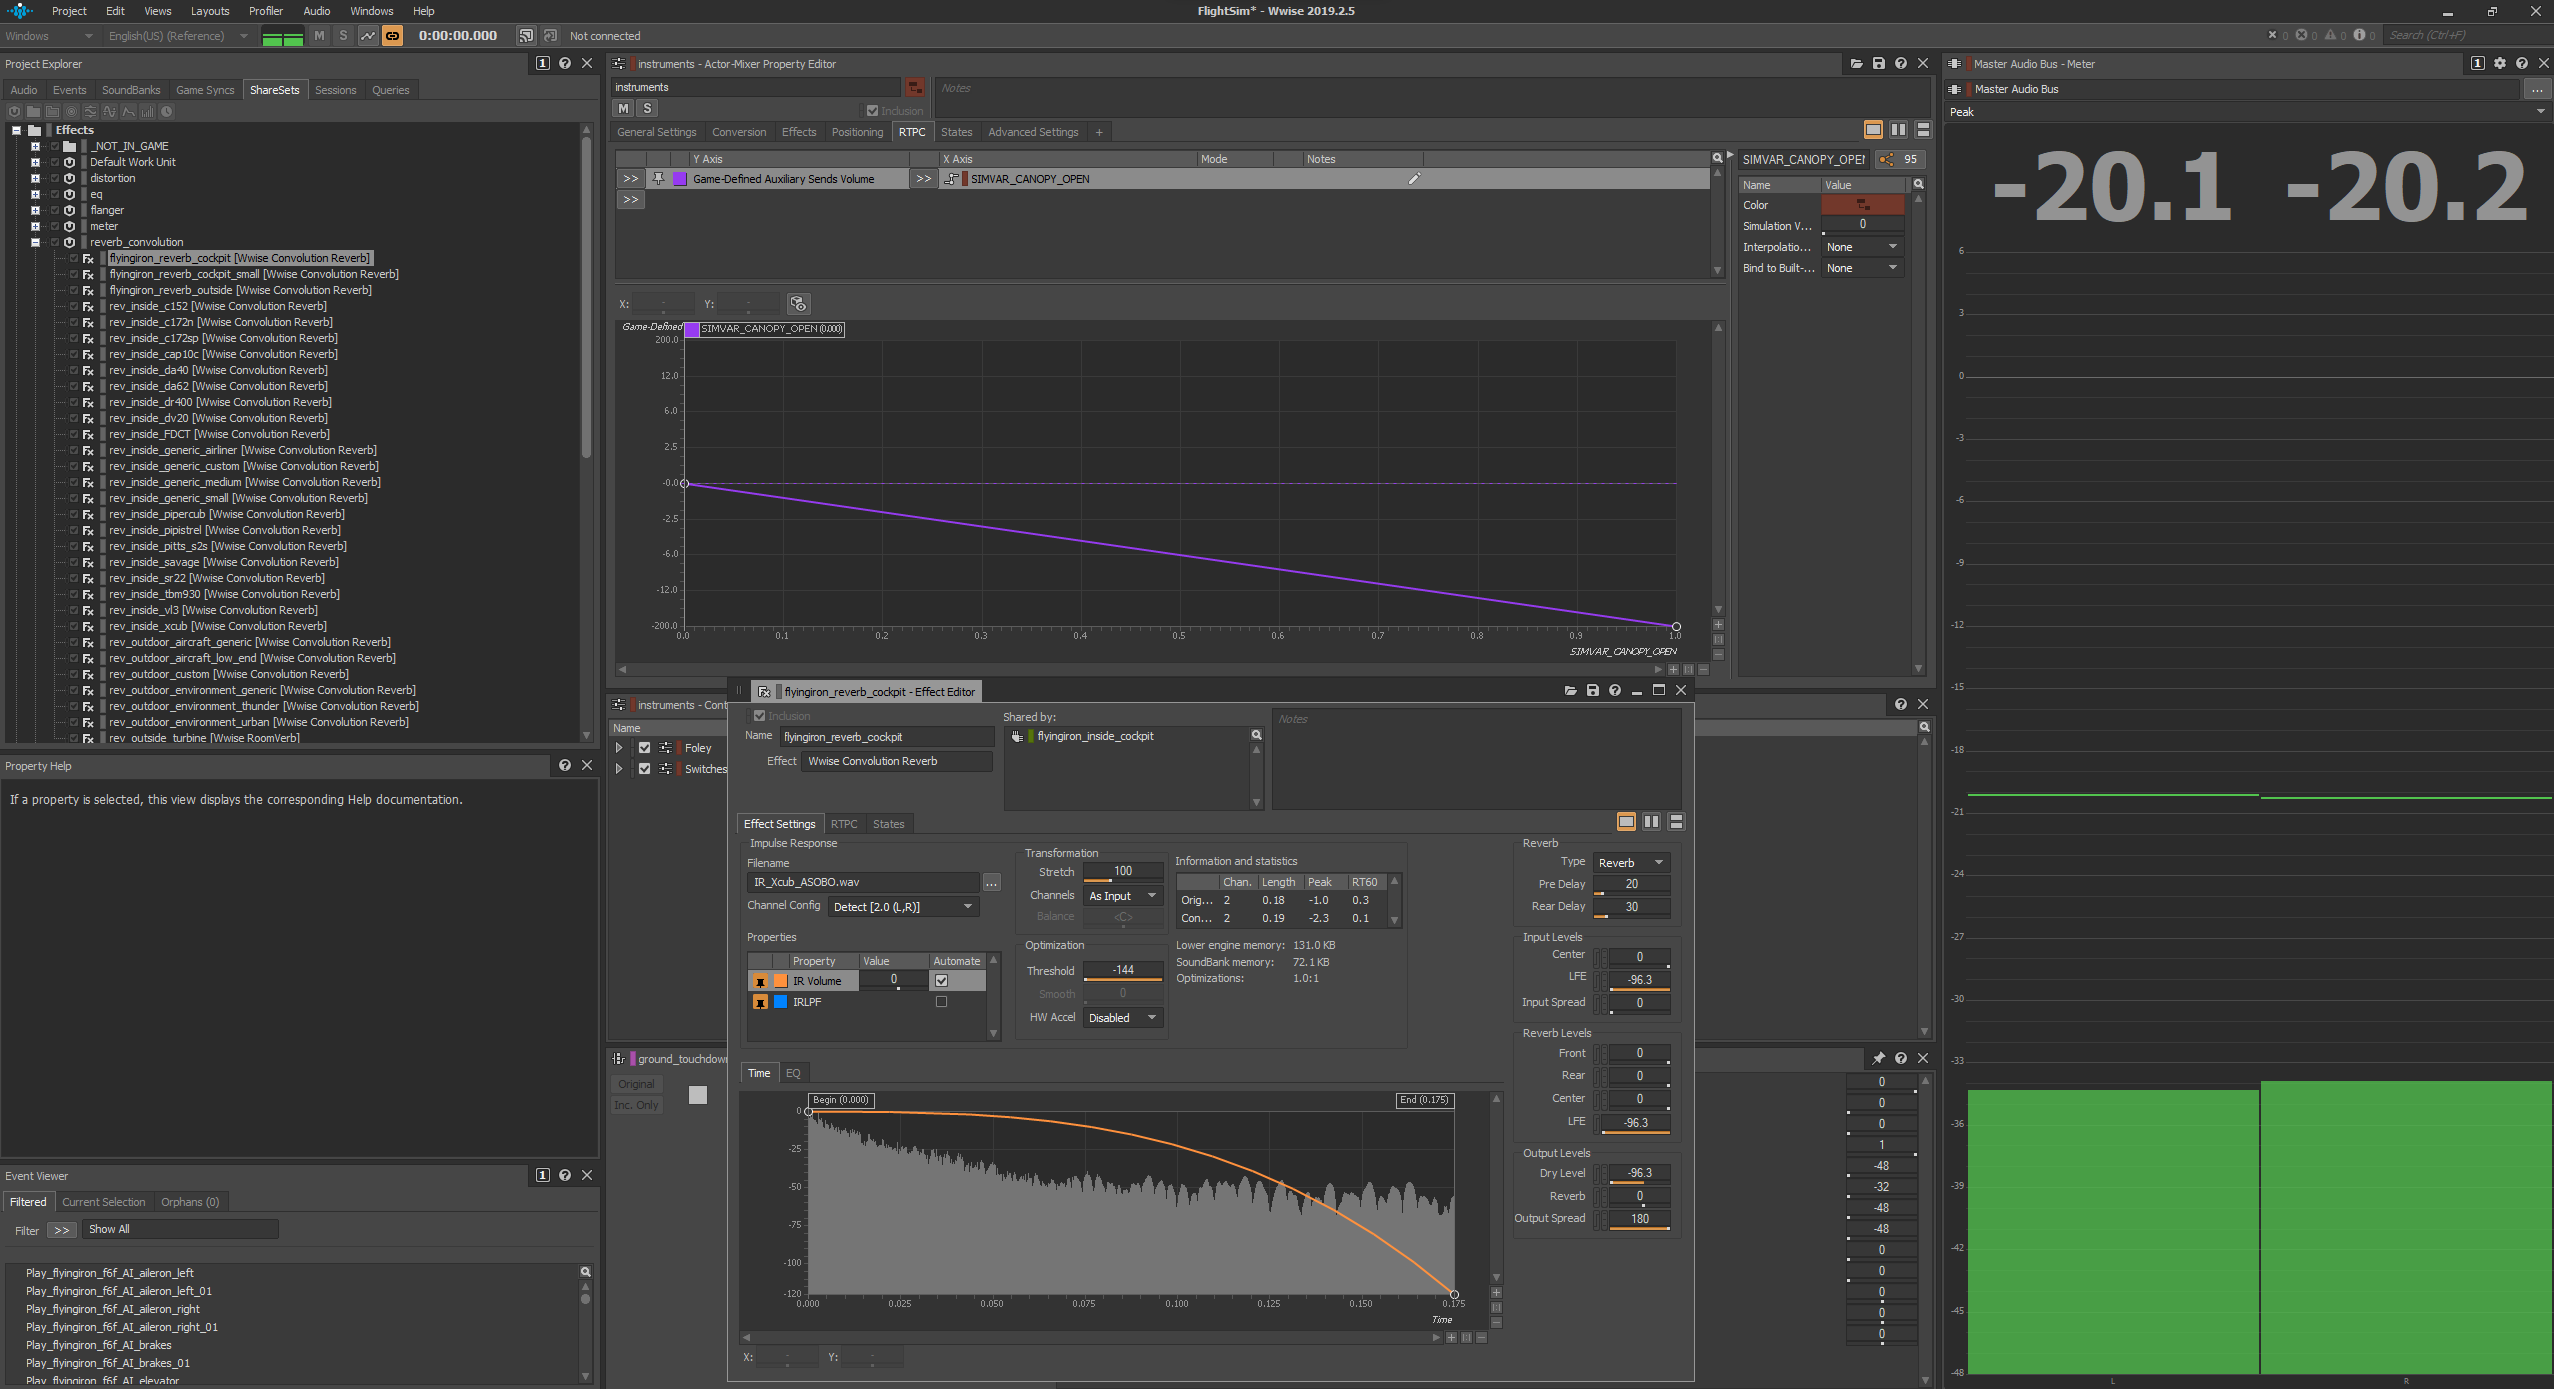
Task: Click the connect to remote platform icon
Action: click(x=526, y=36)
